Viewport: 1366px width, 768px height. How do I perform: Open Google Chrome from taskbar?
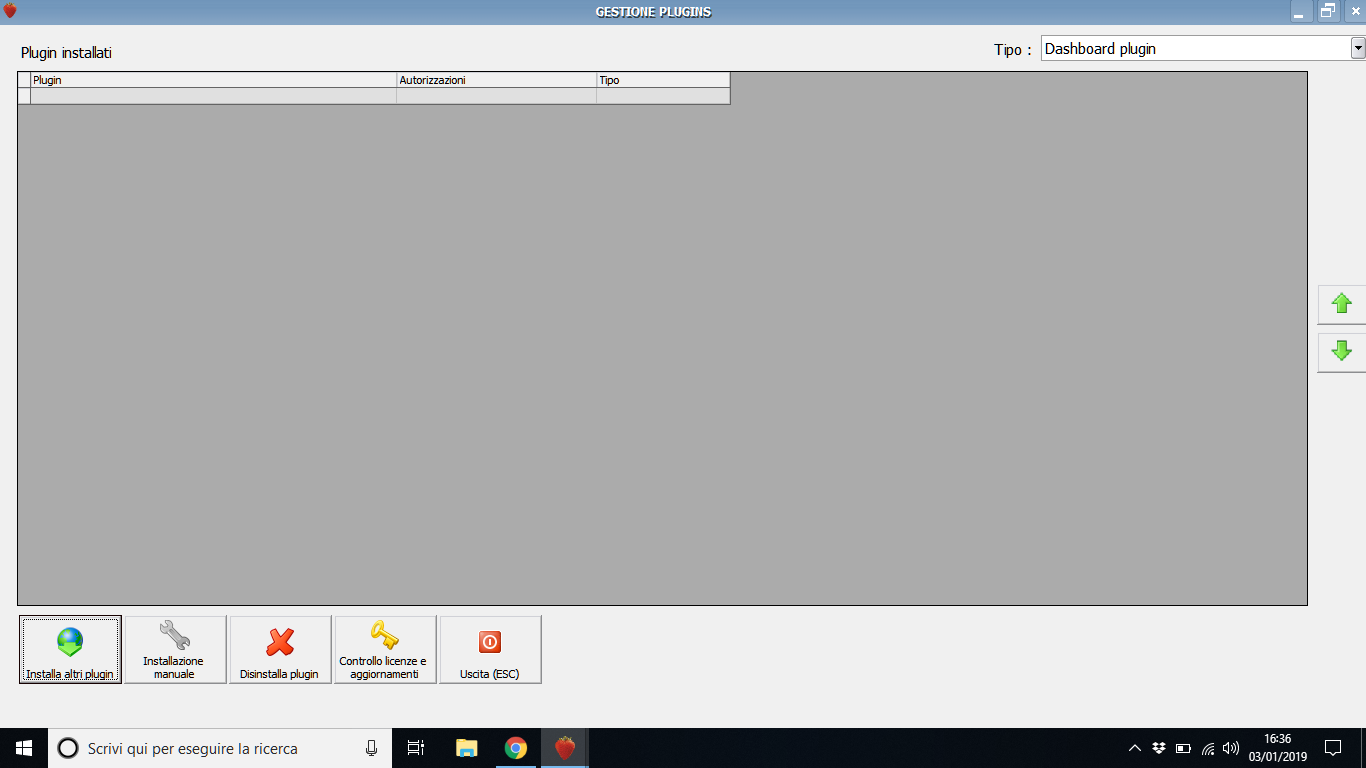[x=516, y=748]
